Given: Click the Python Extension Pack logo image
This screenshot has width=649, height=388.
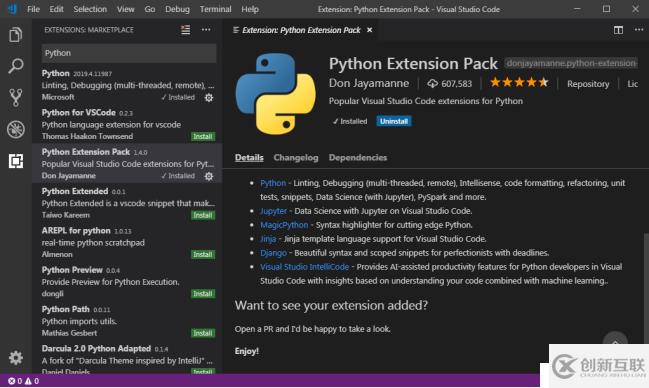Looking at the screenshot, I should point(276,93).
